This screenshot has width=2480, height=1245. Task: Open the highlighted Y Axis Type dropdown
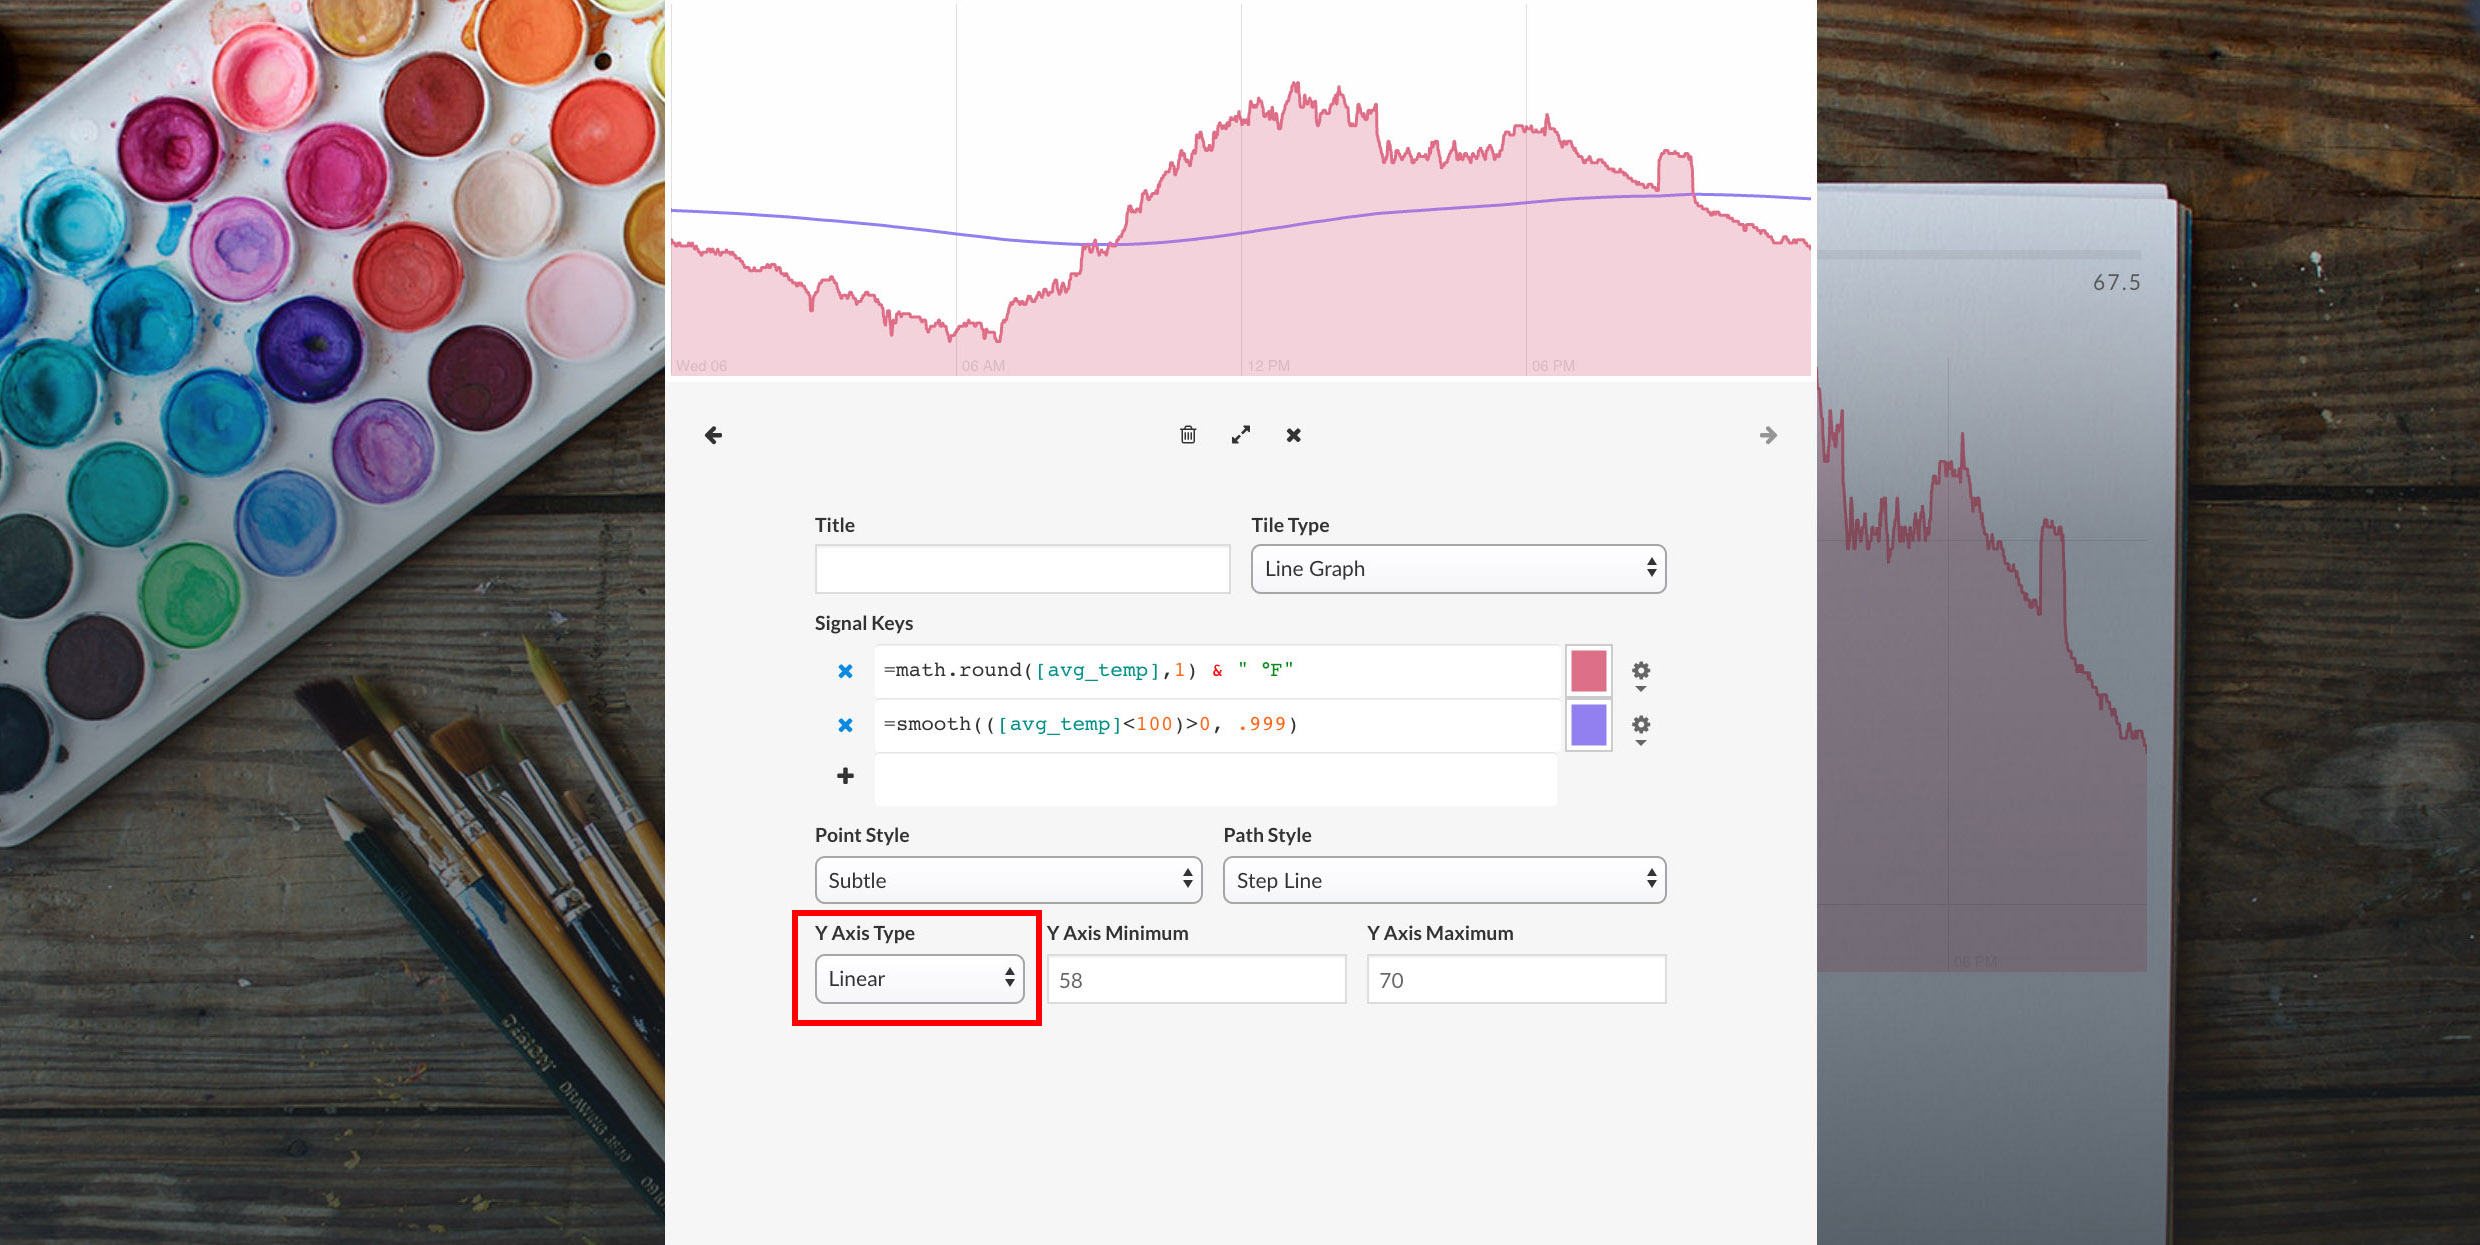[919, 979]
